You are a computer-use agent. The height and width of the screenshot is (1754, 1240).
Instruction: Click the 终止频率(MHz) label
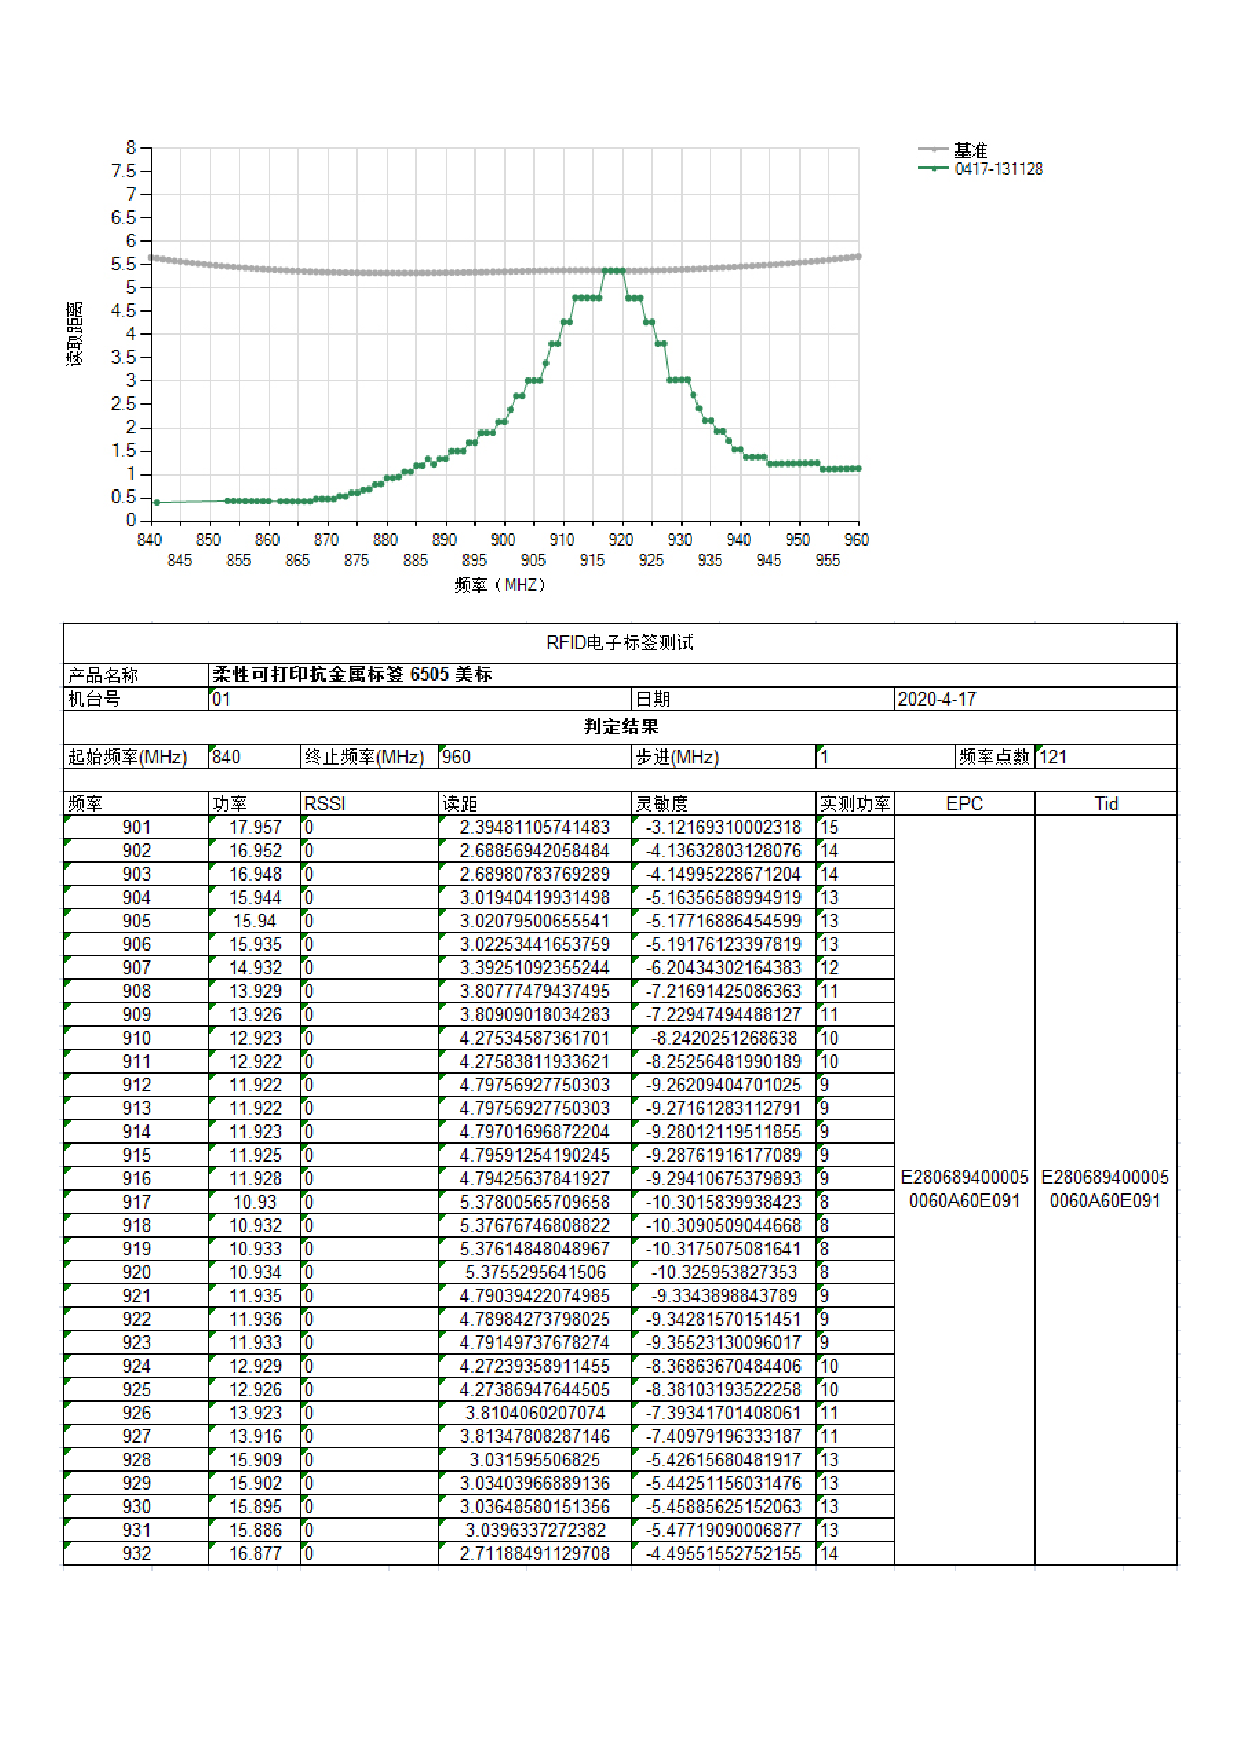click(x=364, y=757)
